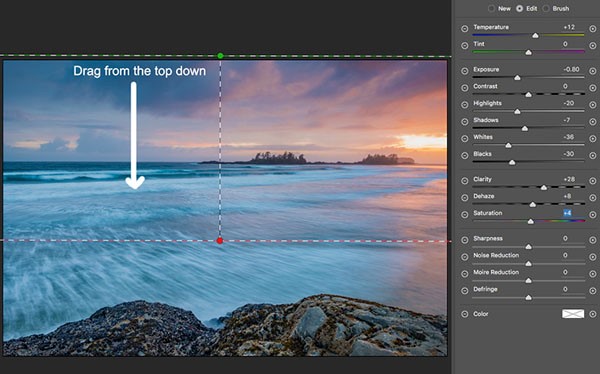Click the Saturation value field
The height and width of the screenshot is (374, 600).
pos(568,213)
